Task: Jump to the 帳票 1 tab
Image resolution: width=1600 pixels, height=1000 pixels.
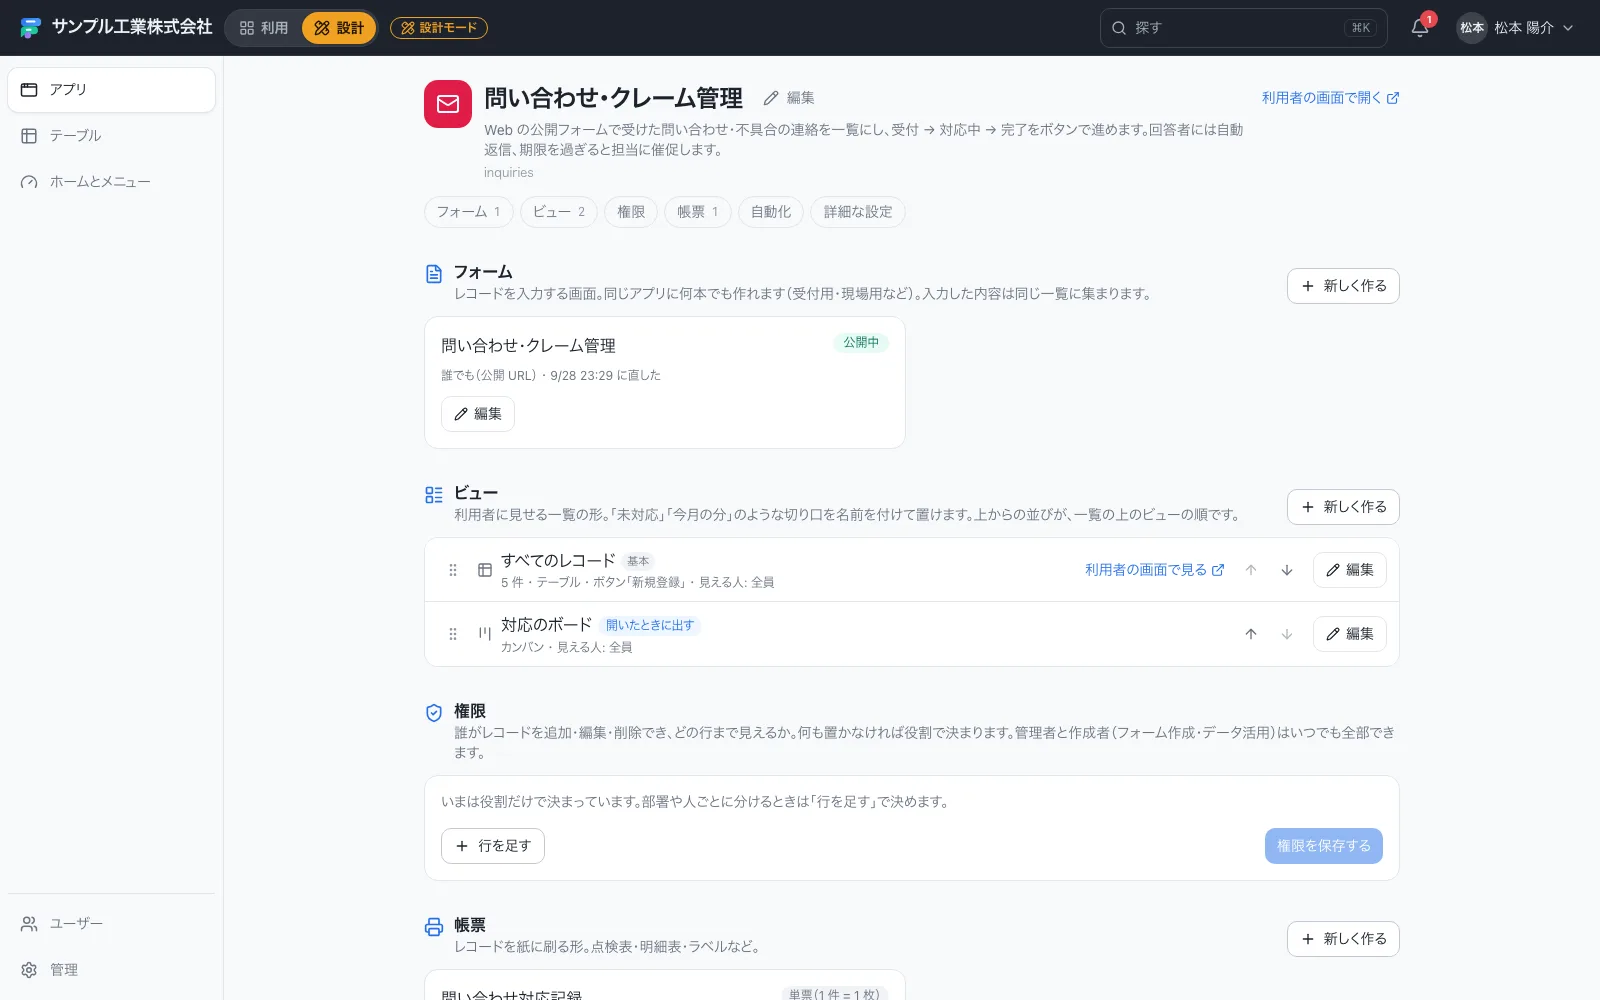Action: click(x=698, y=212)
